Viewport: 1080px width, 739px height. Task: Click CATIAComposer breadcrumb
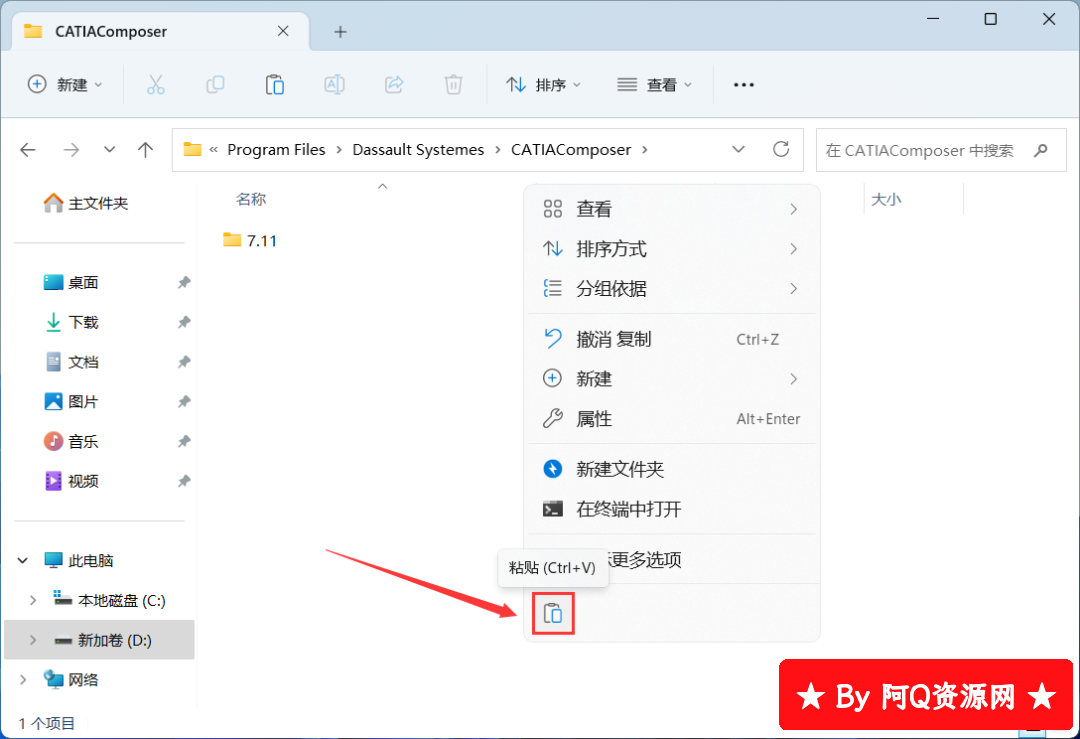click(x=571, y=149)
